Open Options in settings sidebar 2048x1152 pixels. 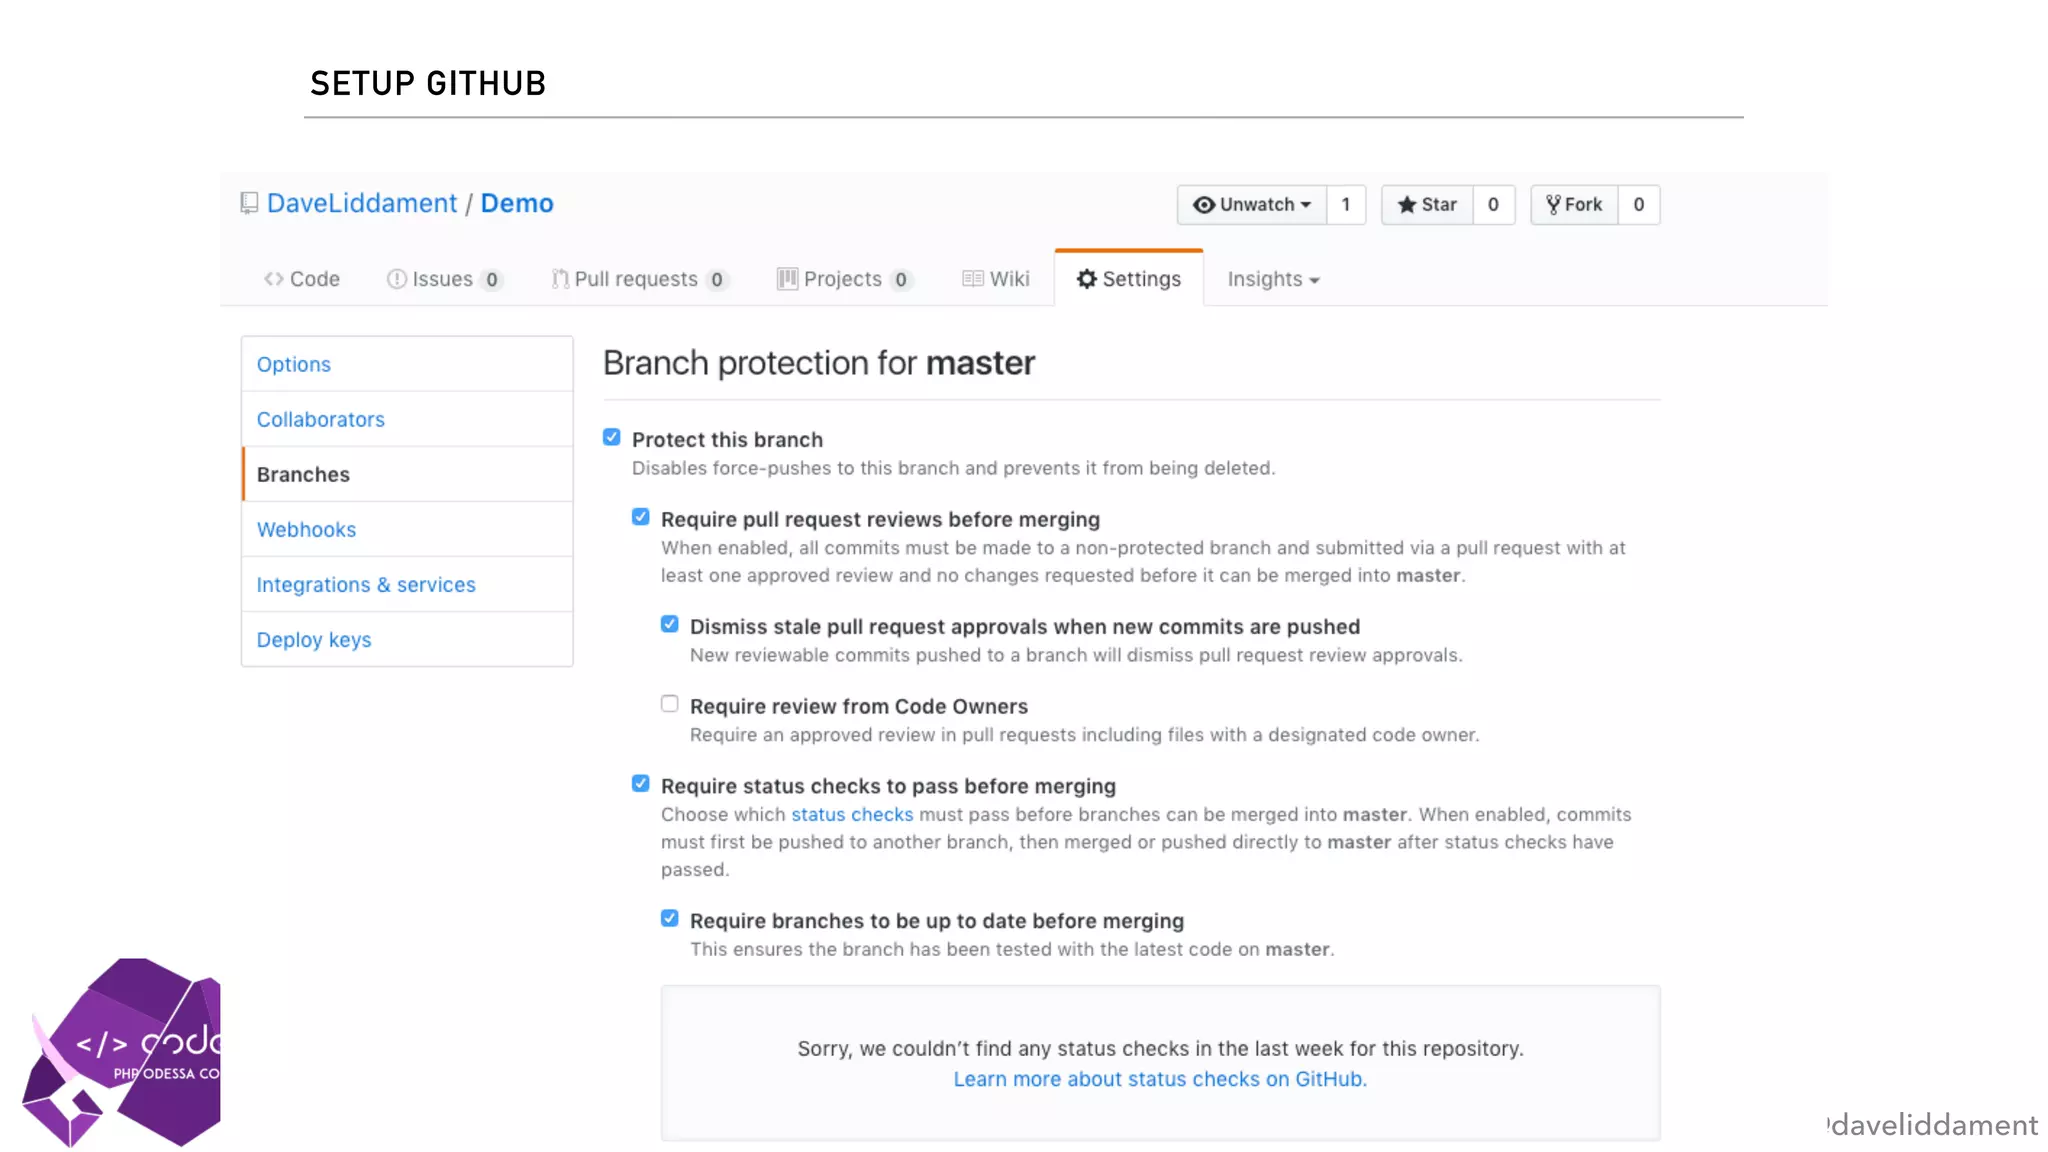click(407, 364)
